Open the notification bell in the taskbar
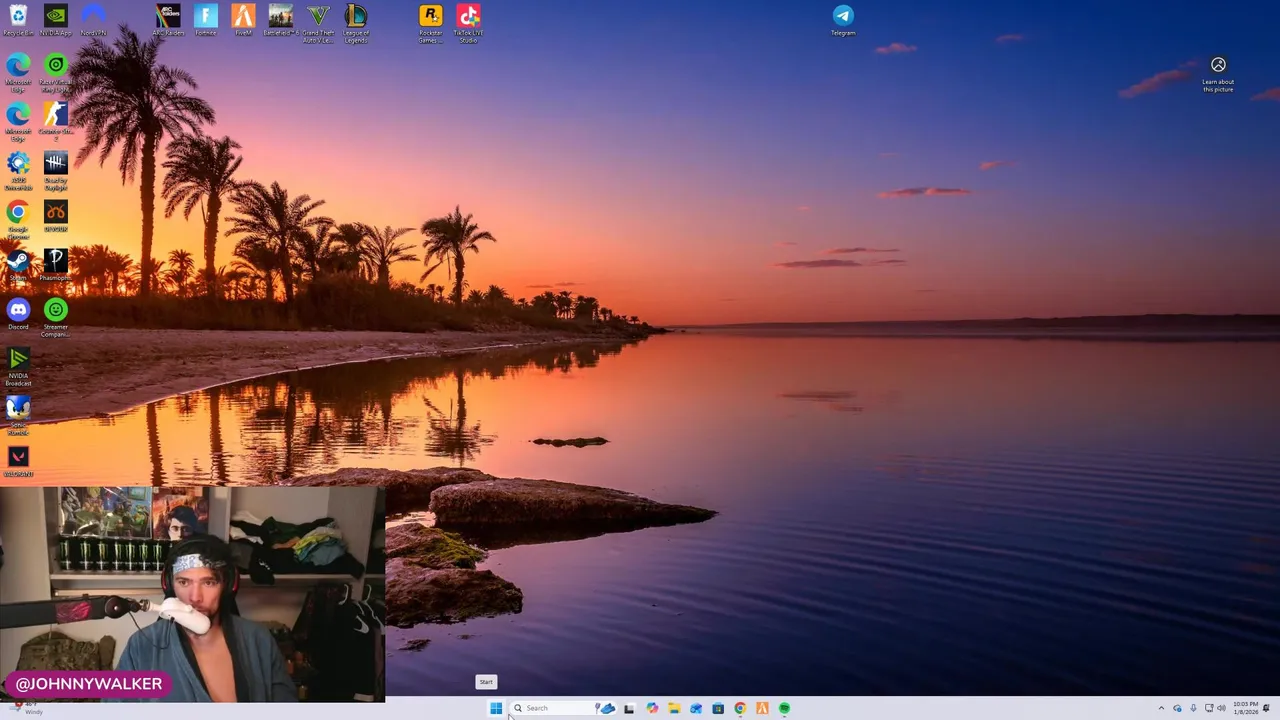This screenshot has height=720, width=1280. click(1266, 708)
